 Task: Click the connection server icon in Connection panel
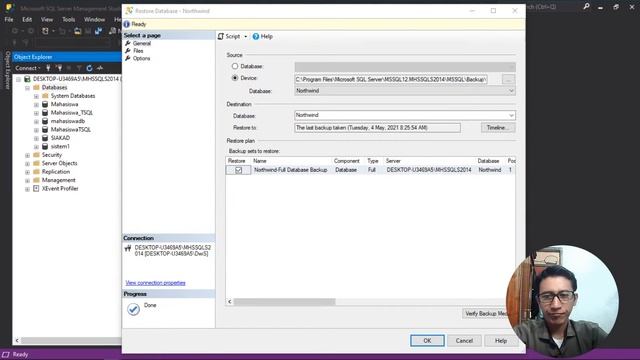pyautogui.click(x=128, y=248)
